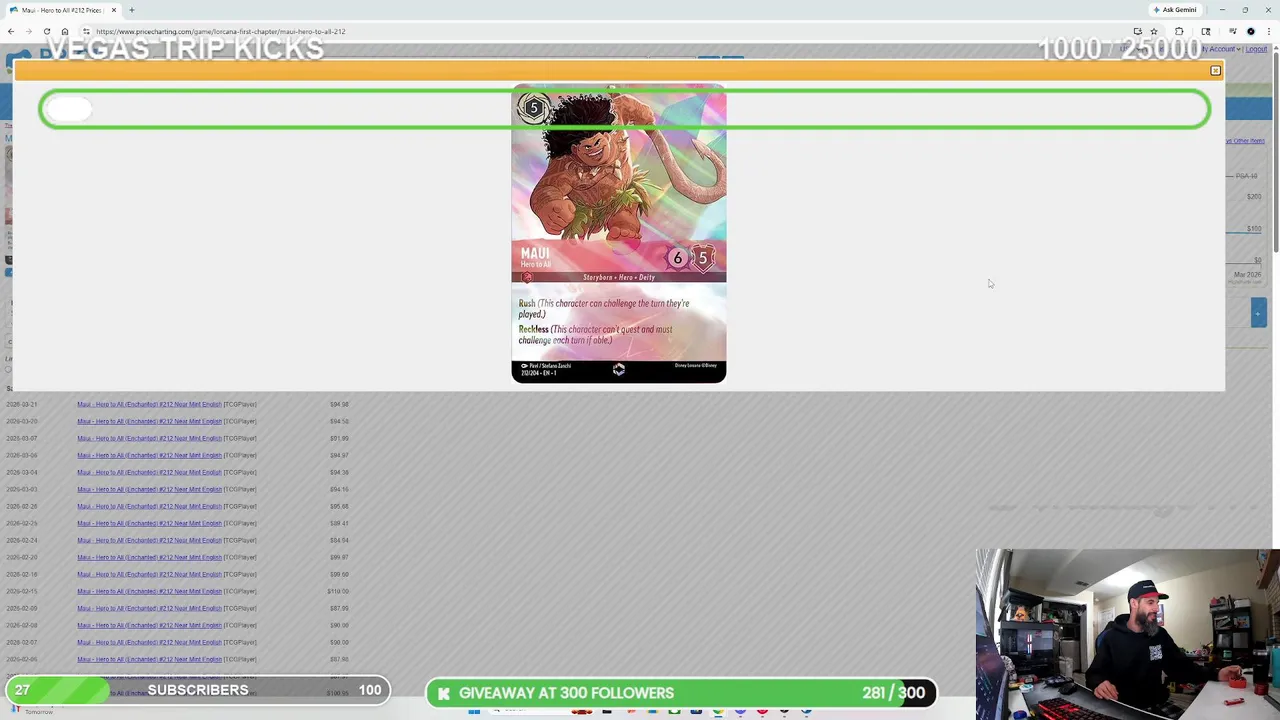Select the date 2026-02-24
This screenshot has height=720, width=1280.
[22, 540]
